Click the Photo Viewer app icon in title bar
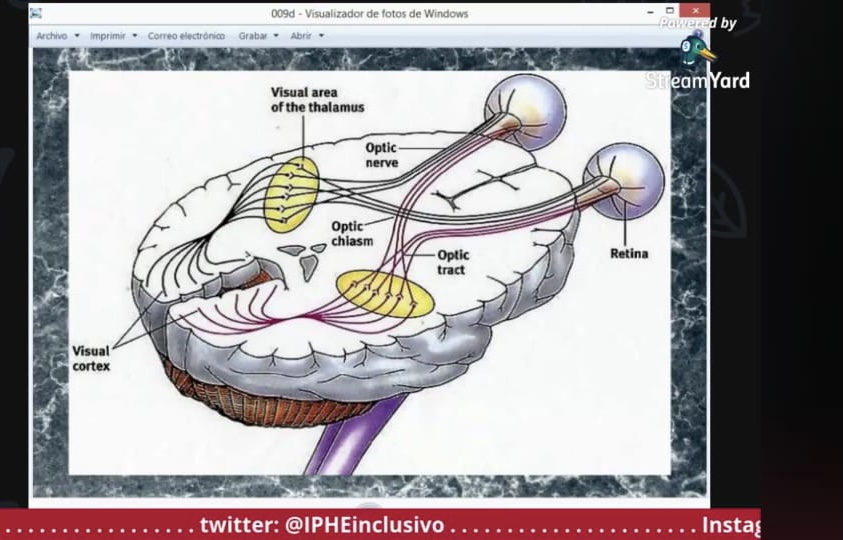Viewport: 843px width, 540px height. [36, 13]
